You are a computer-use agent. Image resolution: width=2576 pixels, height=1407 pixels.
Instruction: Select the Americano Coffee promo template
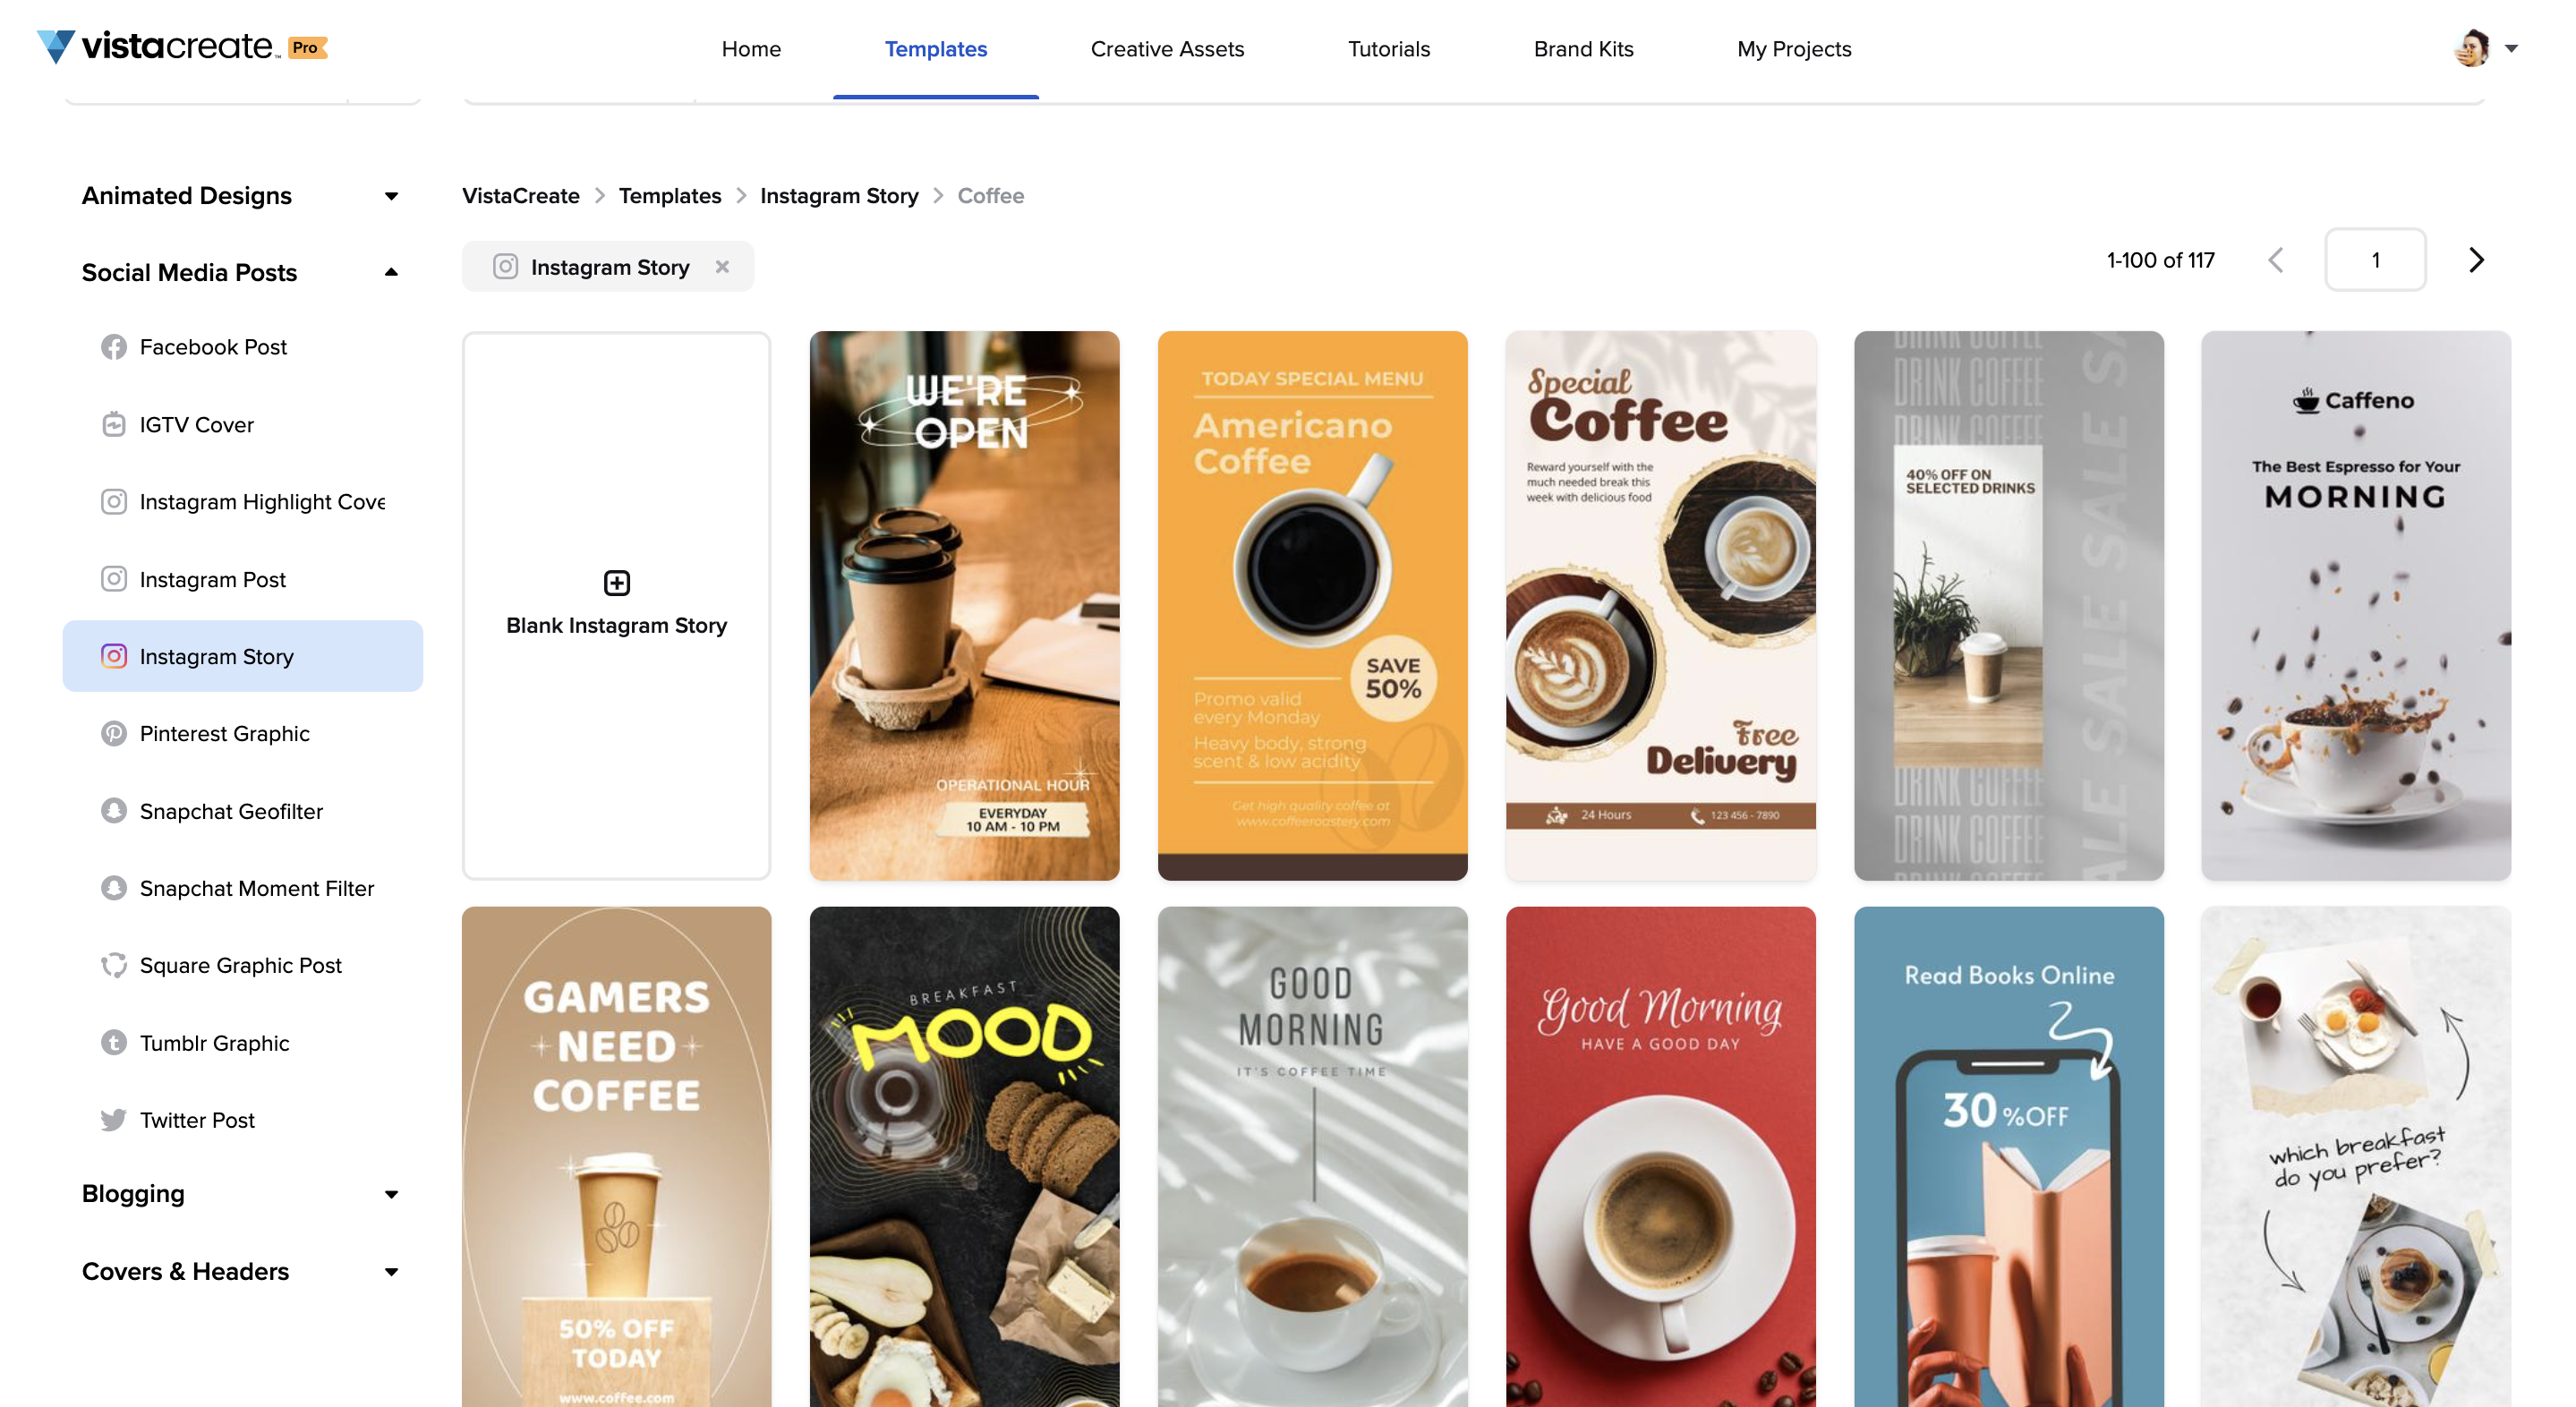click(1311, 605)
